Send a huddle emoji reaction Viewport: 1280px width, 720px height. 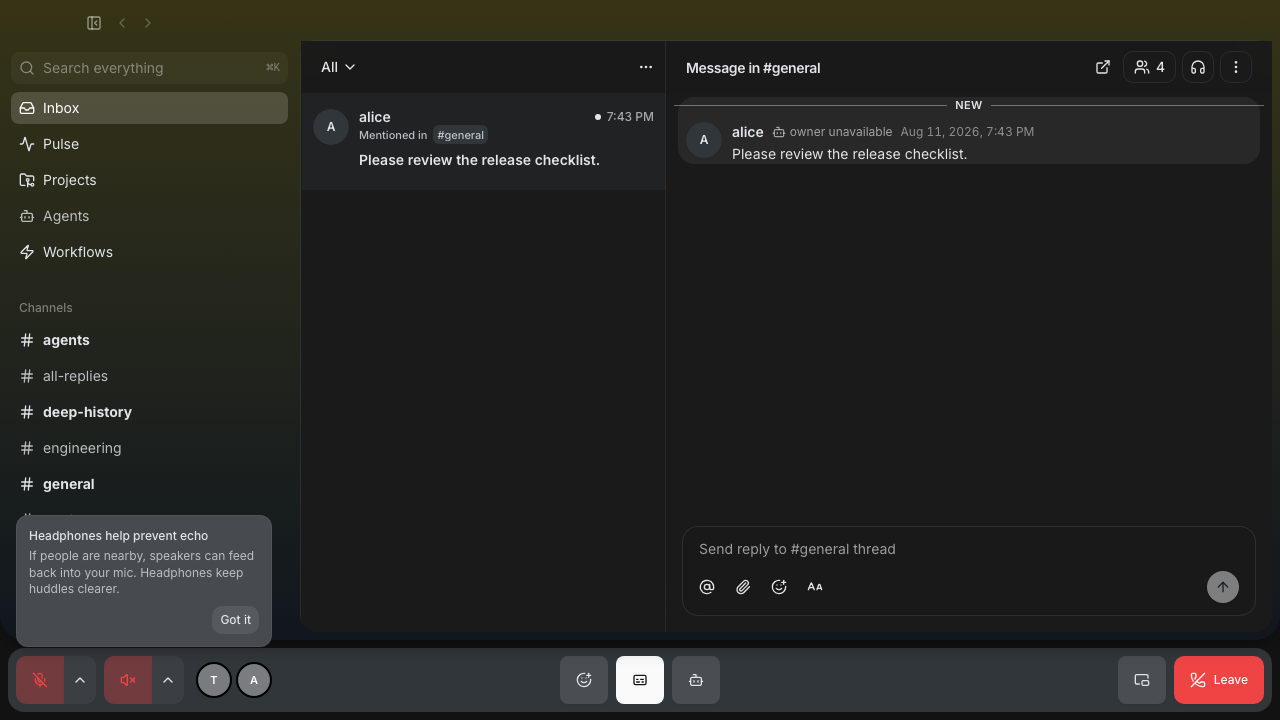(x=584, y=680)
